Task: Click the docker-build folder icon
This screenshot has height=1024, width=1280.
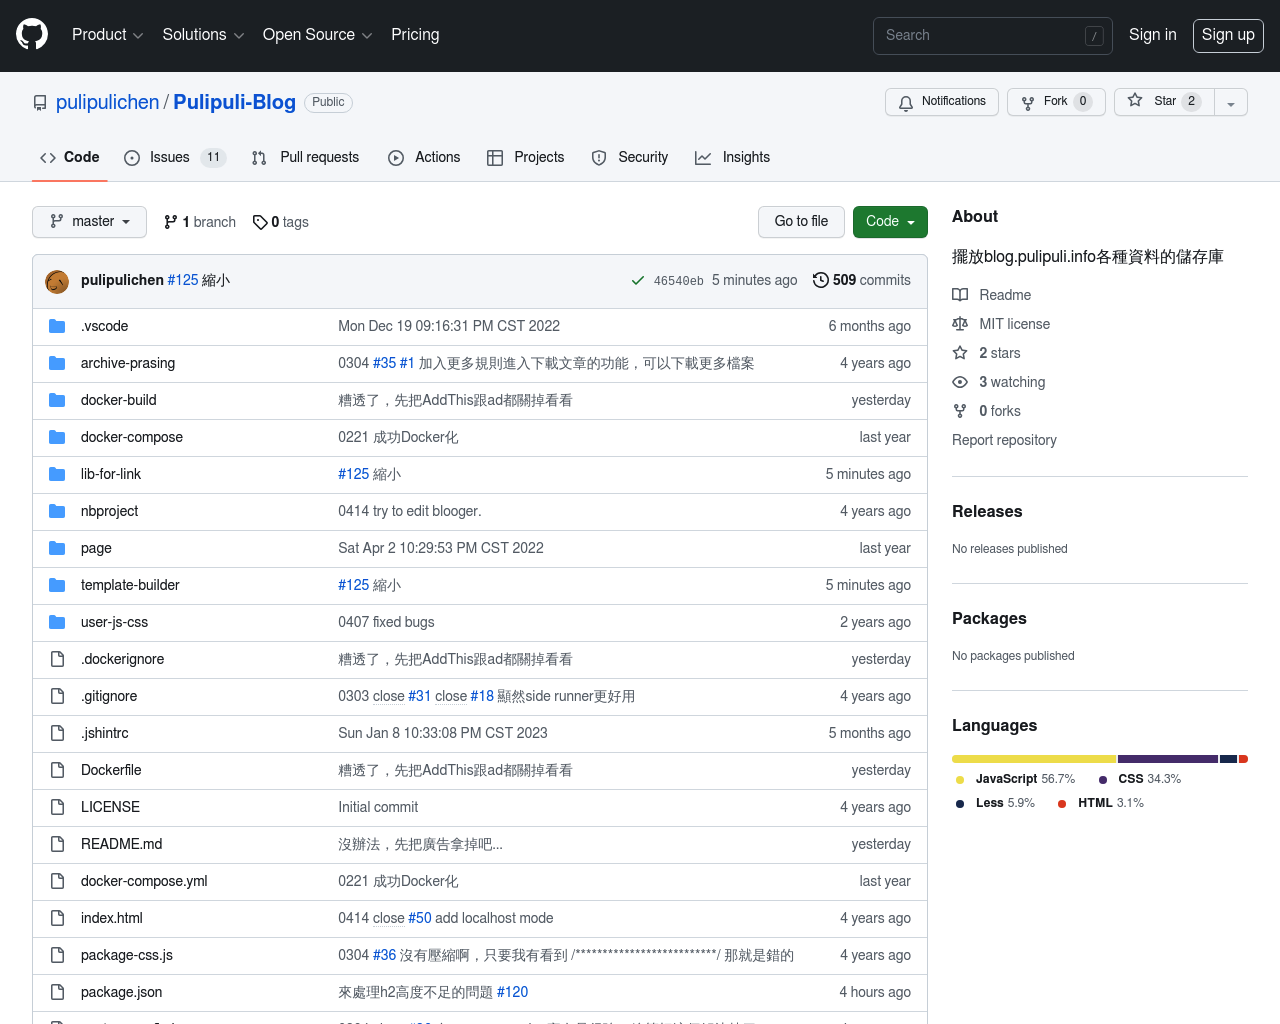Action: [x=57, y=400]
